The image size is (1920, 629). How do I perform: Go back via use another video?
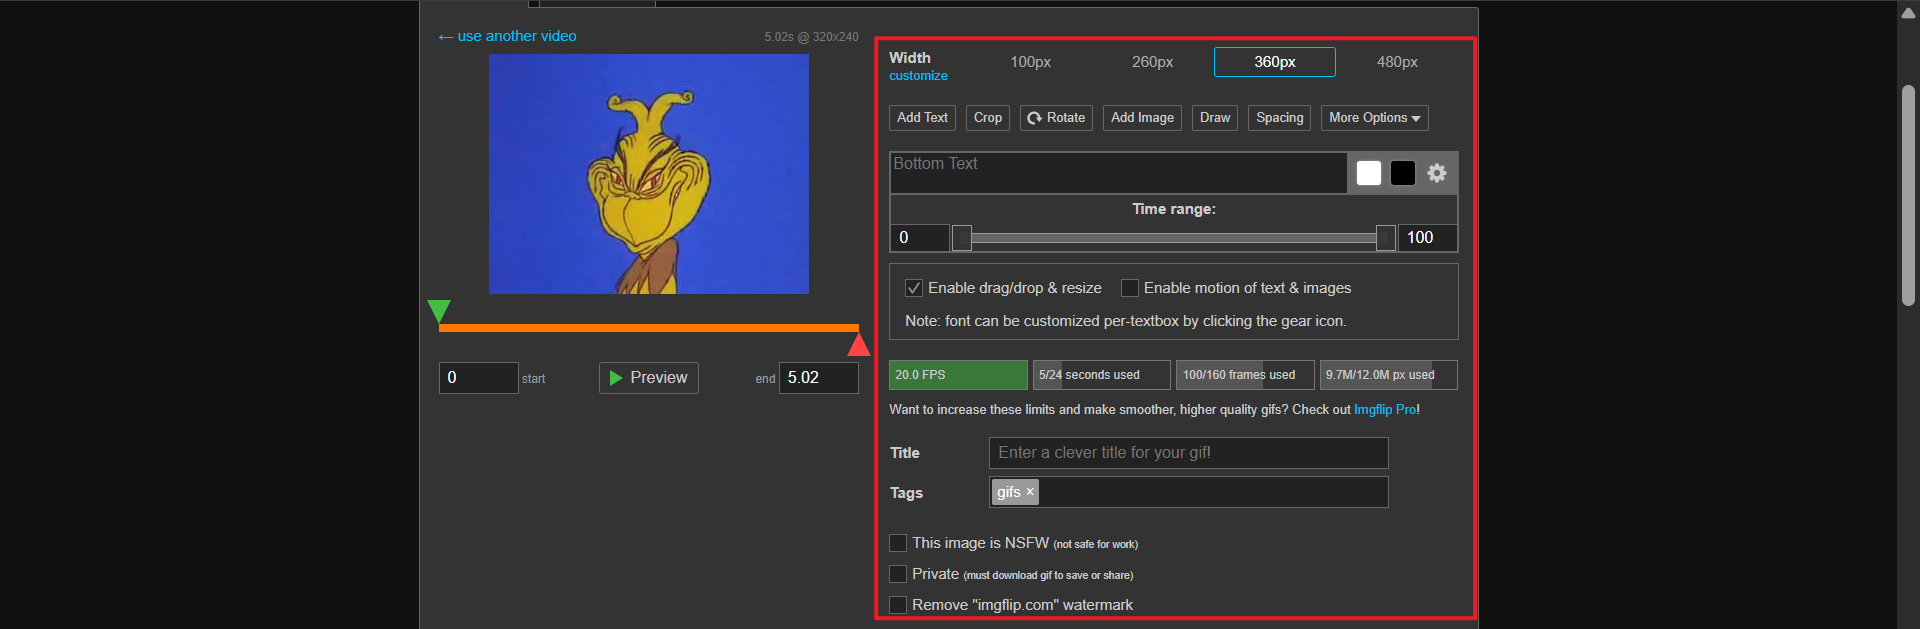click(x=507, y=36)
